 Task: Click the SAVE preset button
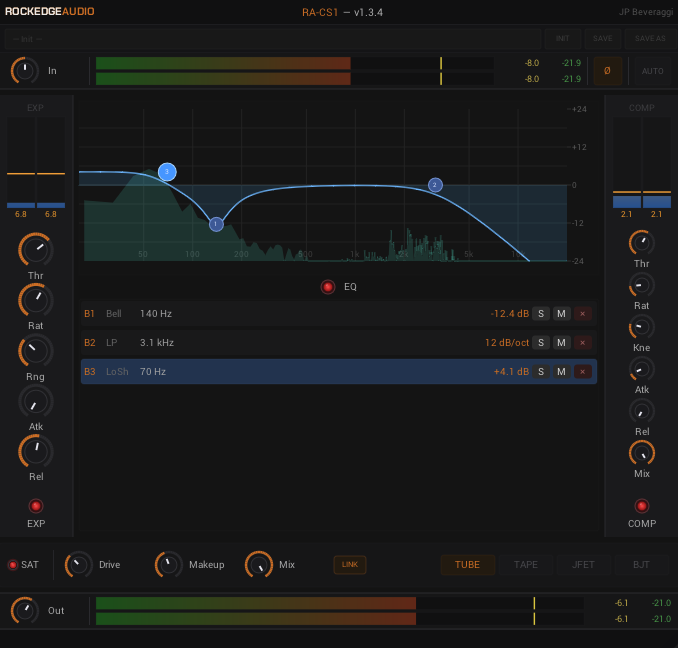click(x=602, y=39)
